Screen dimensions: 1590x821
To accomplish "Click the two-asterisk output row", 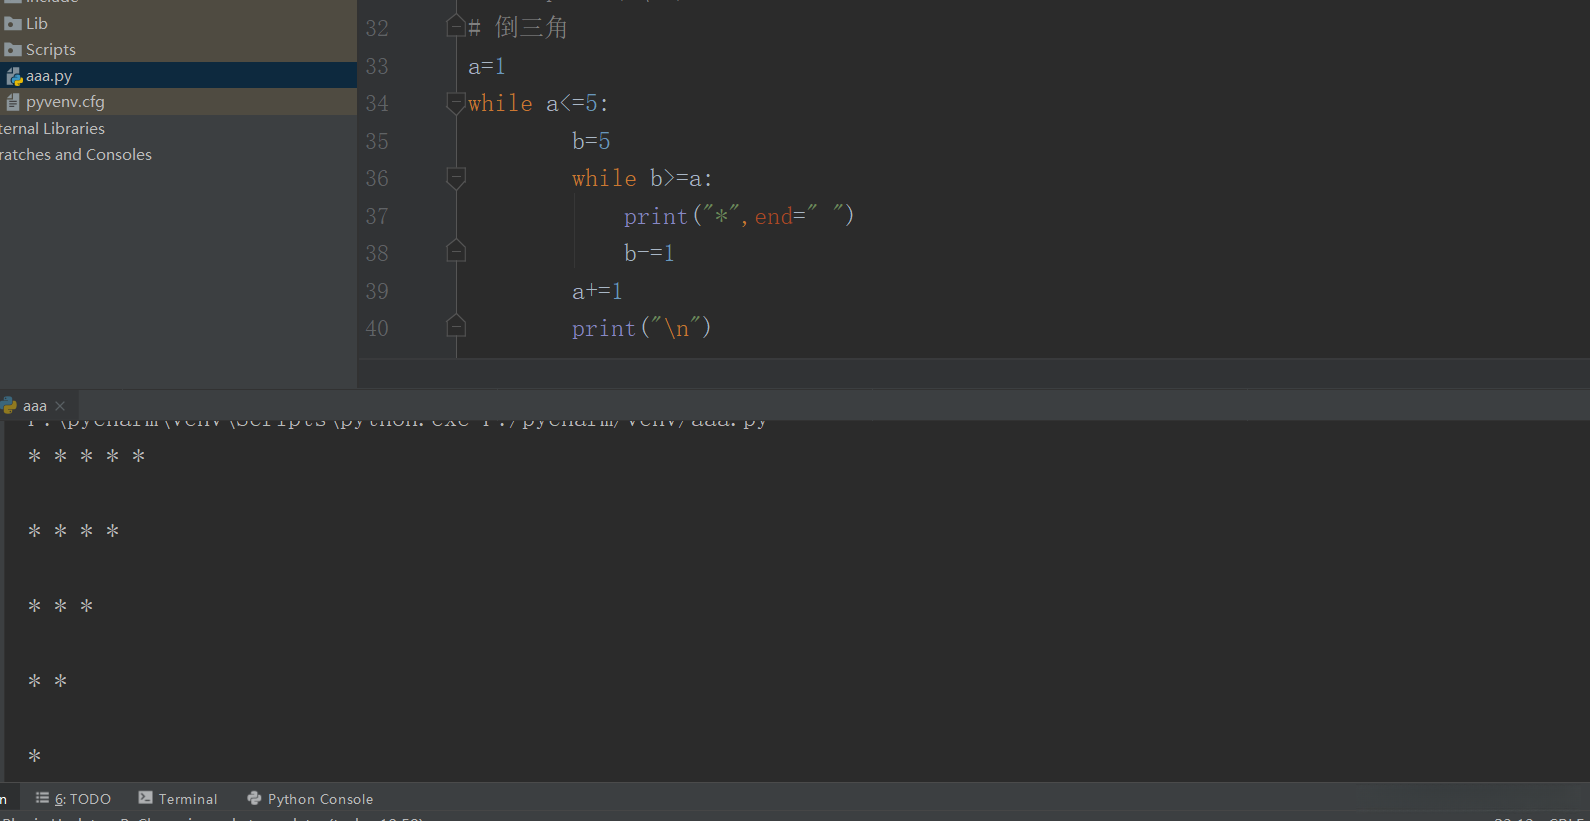I will tap(48, 681).
